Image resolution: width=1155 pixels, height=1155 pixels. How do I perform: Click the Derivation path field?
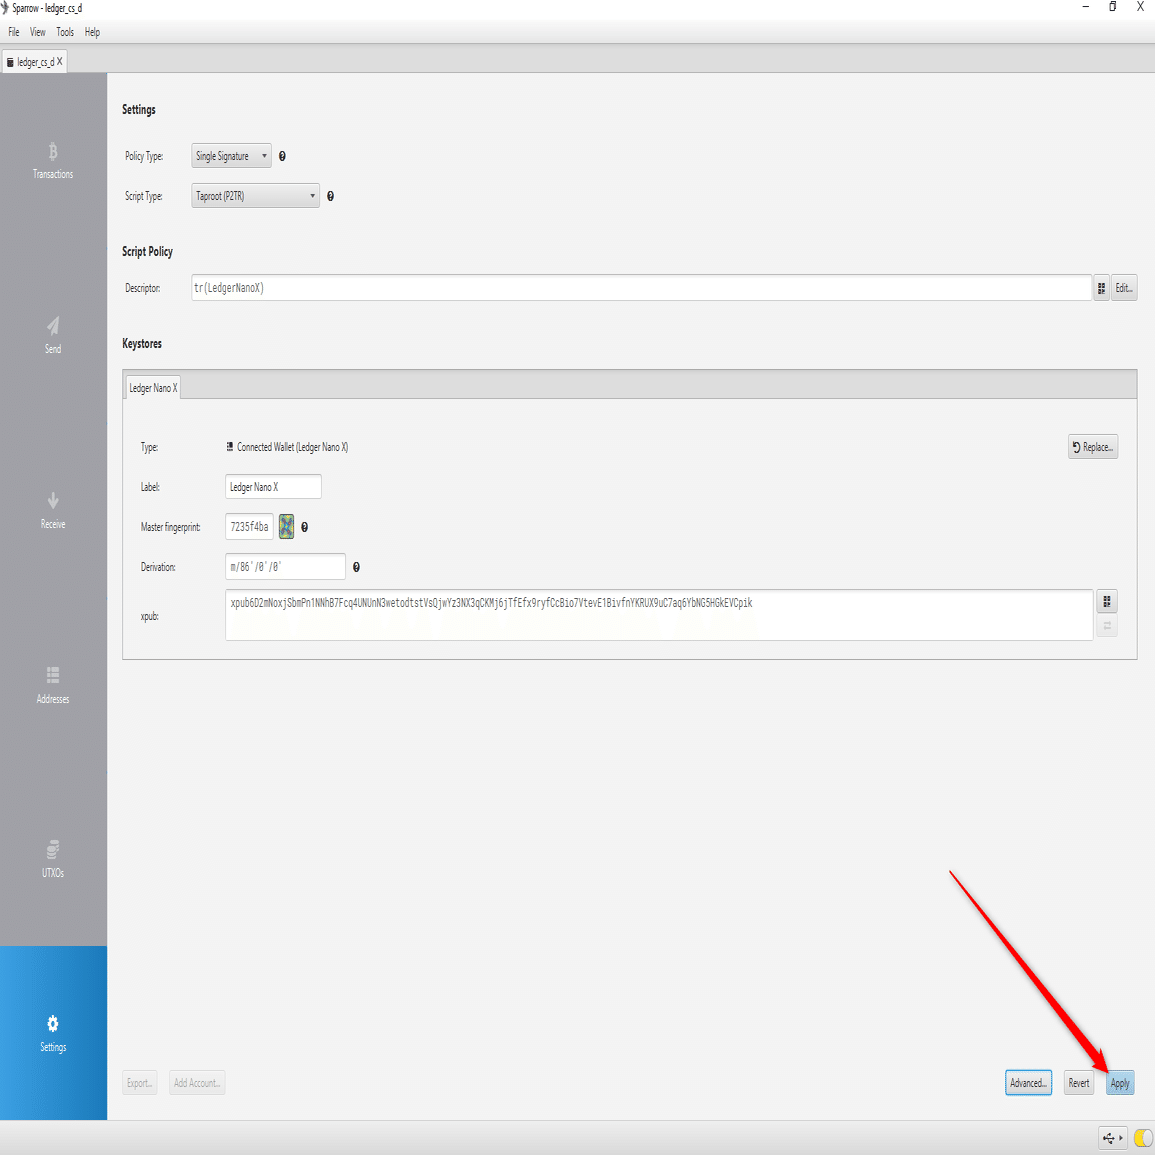(x=285, y=567)
